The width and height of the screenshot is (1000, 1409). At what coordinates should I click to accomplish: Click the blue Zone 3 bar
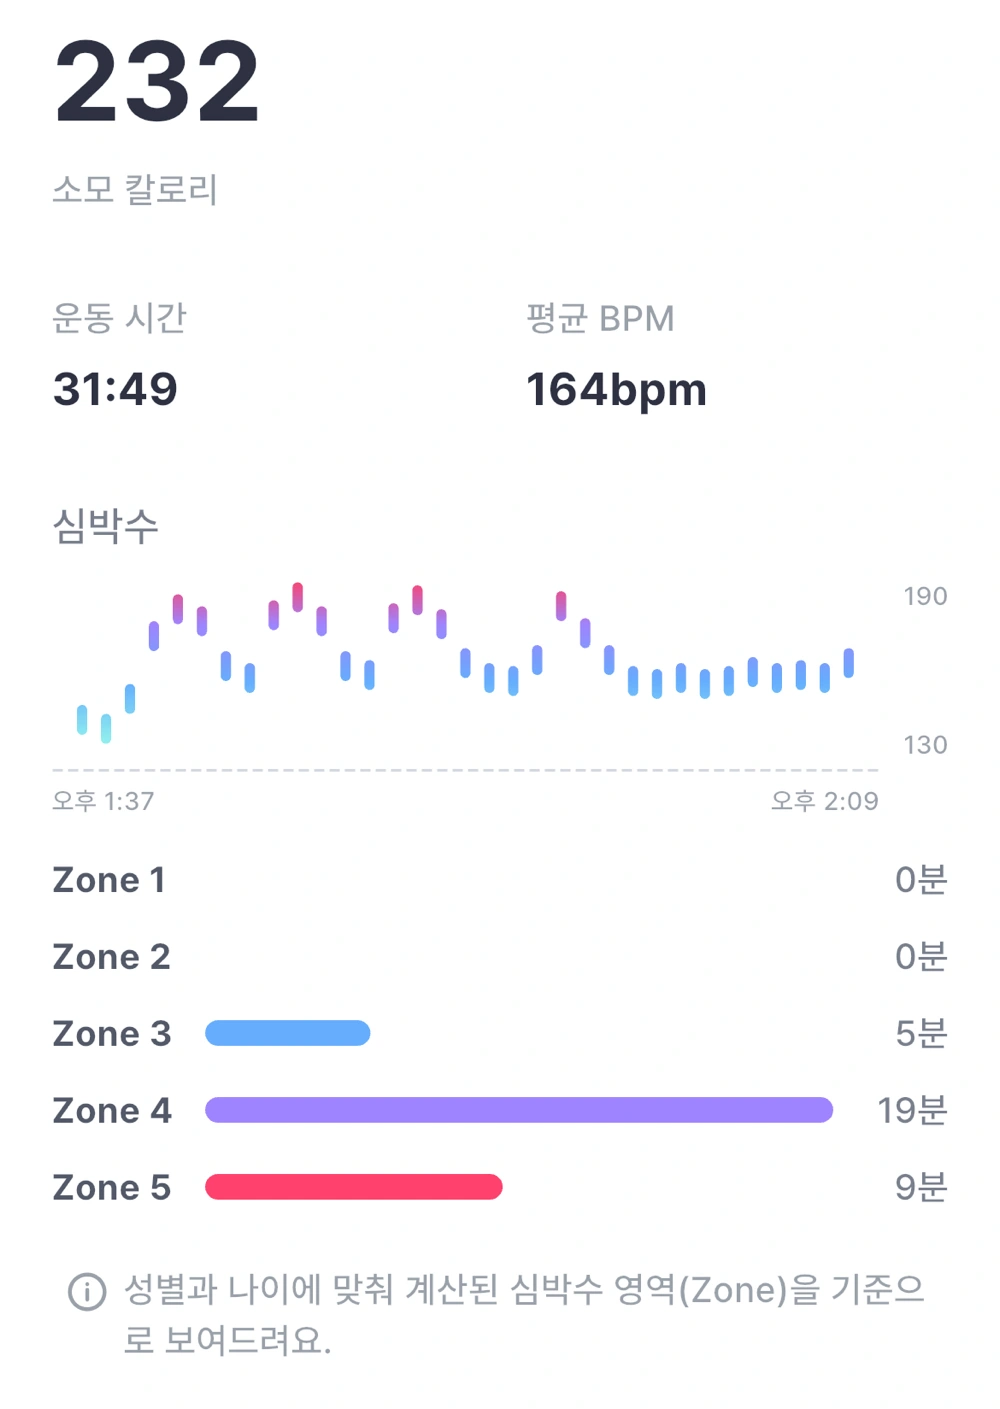(288, 1033)
